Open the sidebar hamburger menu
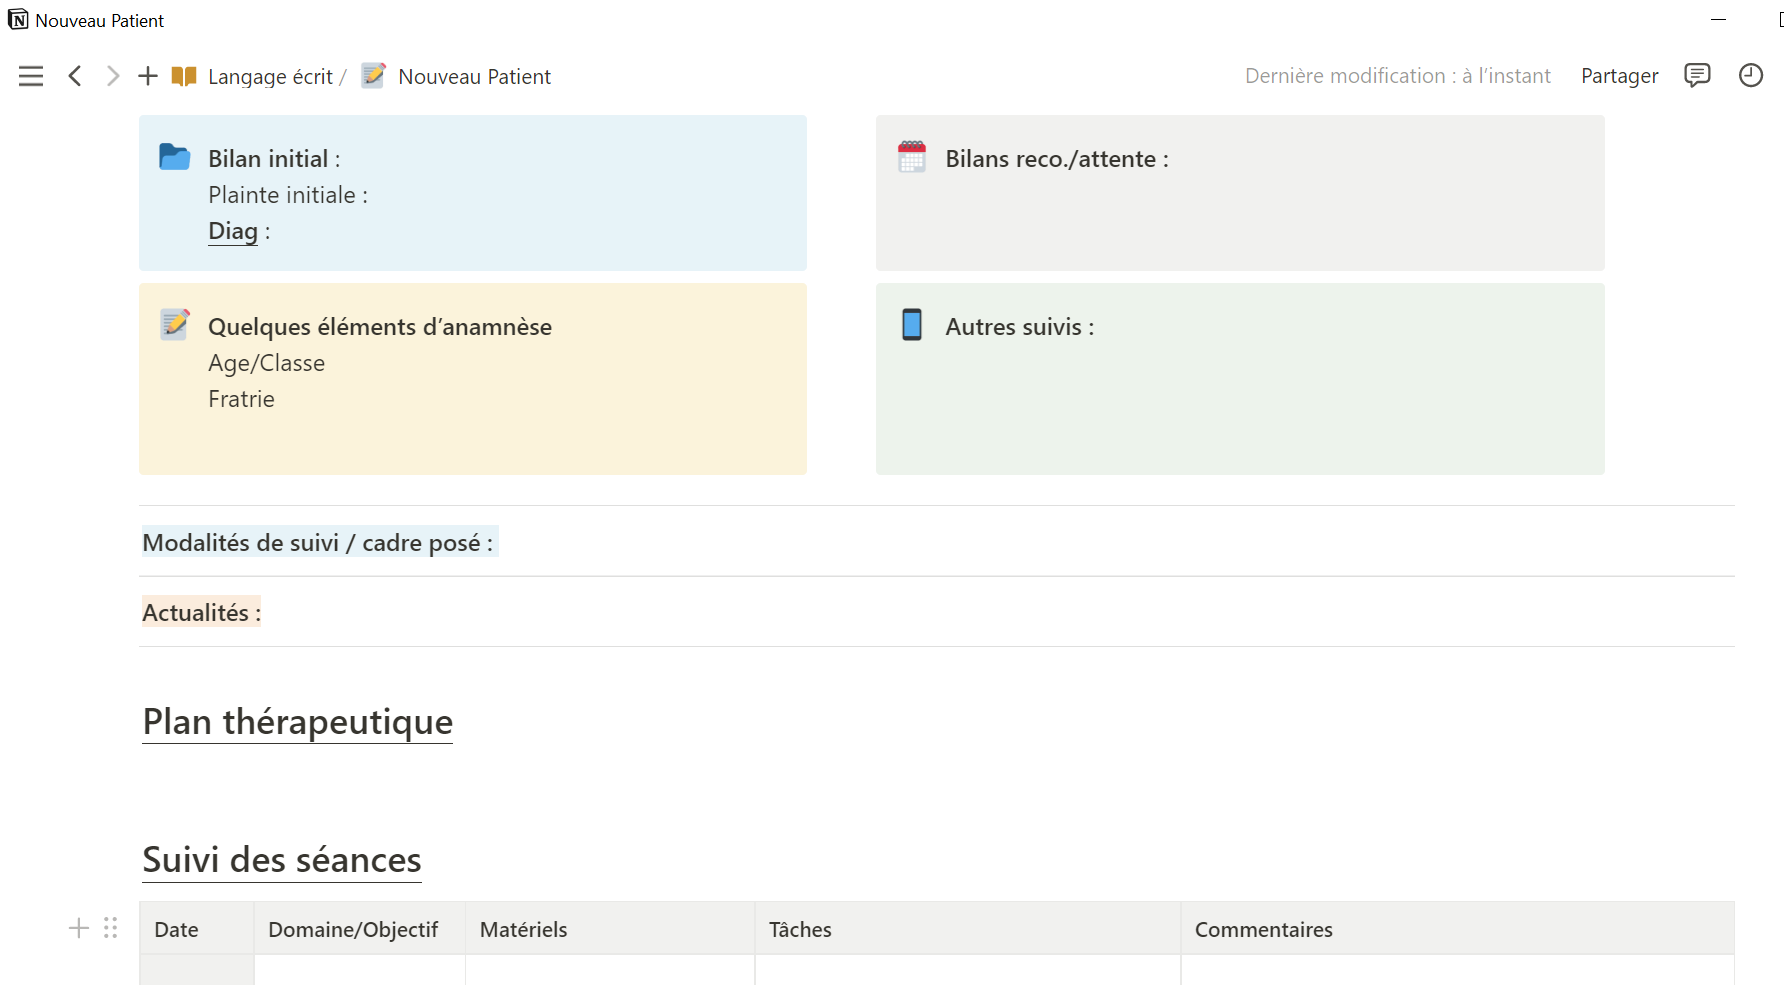This screenshot has height=985, width=1784. pyautogui.click(x=31, y=76)
